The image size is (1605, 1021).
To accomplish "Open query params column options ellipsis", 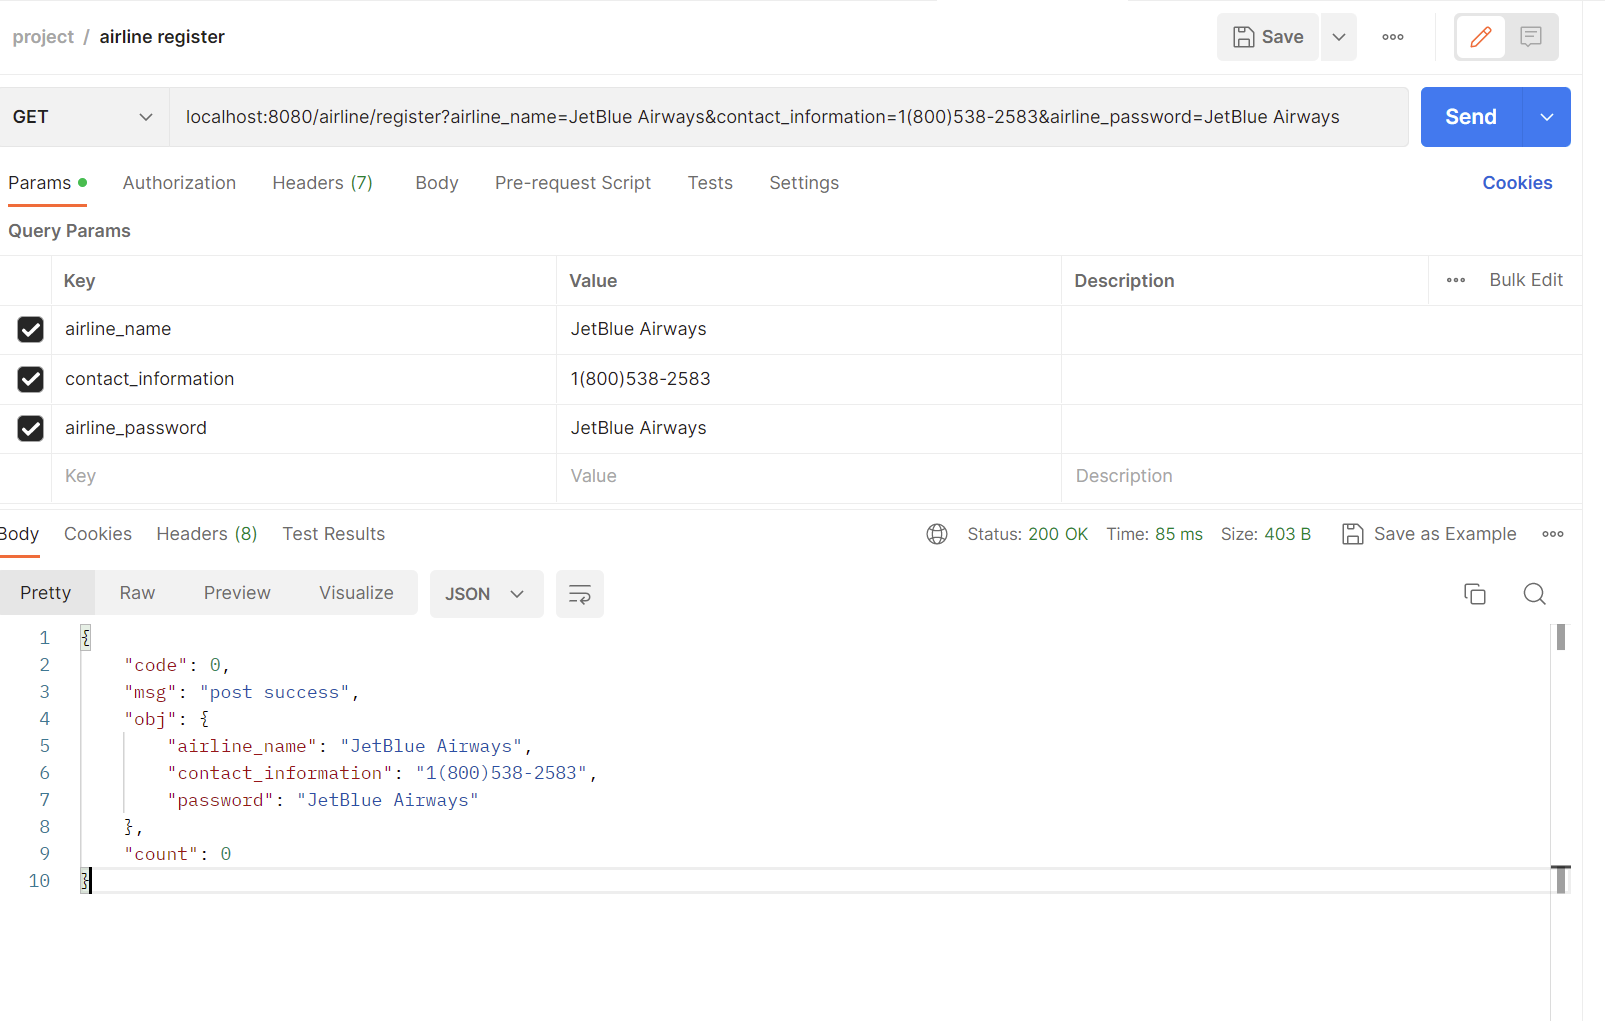I will click(x=1456, y=281).
